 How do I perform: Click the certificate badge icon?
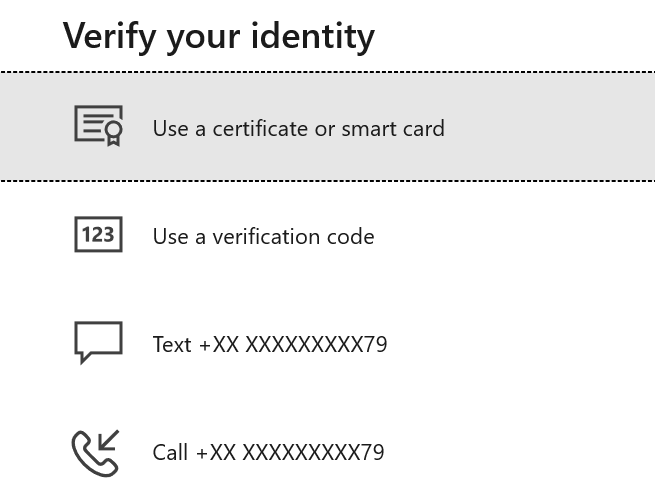pyautogui.click(x=98, y=126)
